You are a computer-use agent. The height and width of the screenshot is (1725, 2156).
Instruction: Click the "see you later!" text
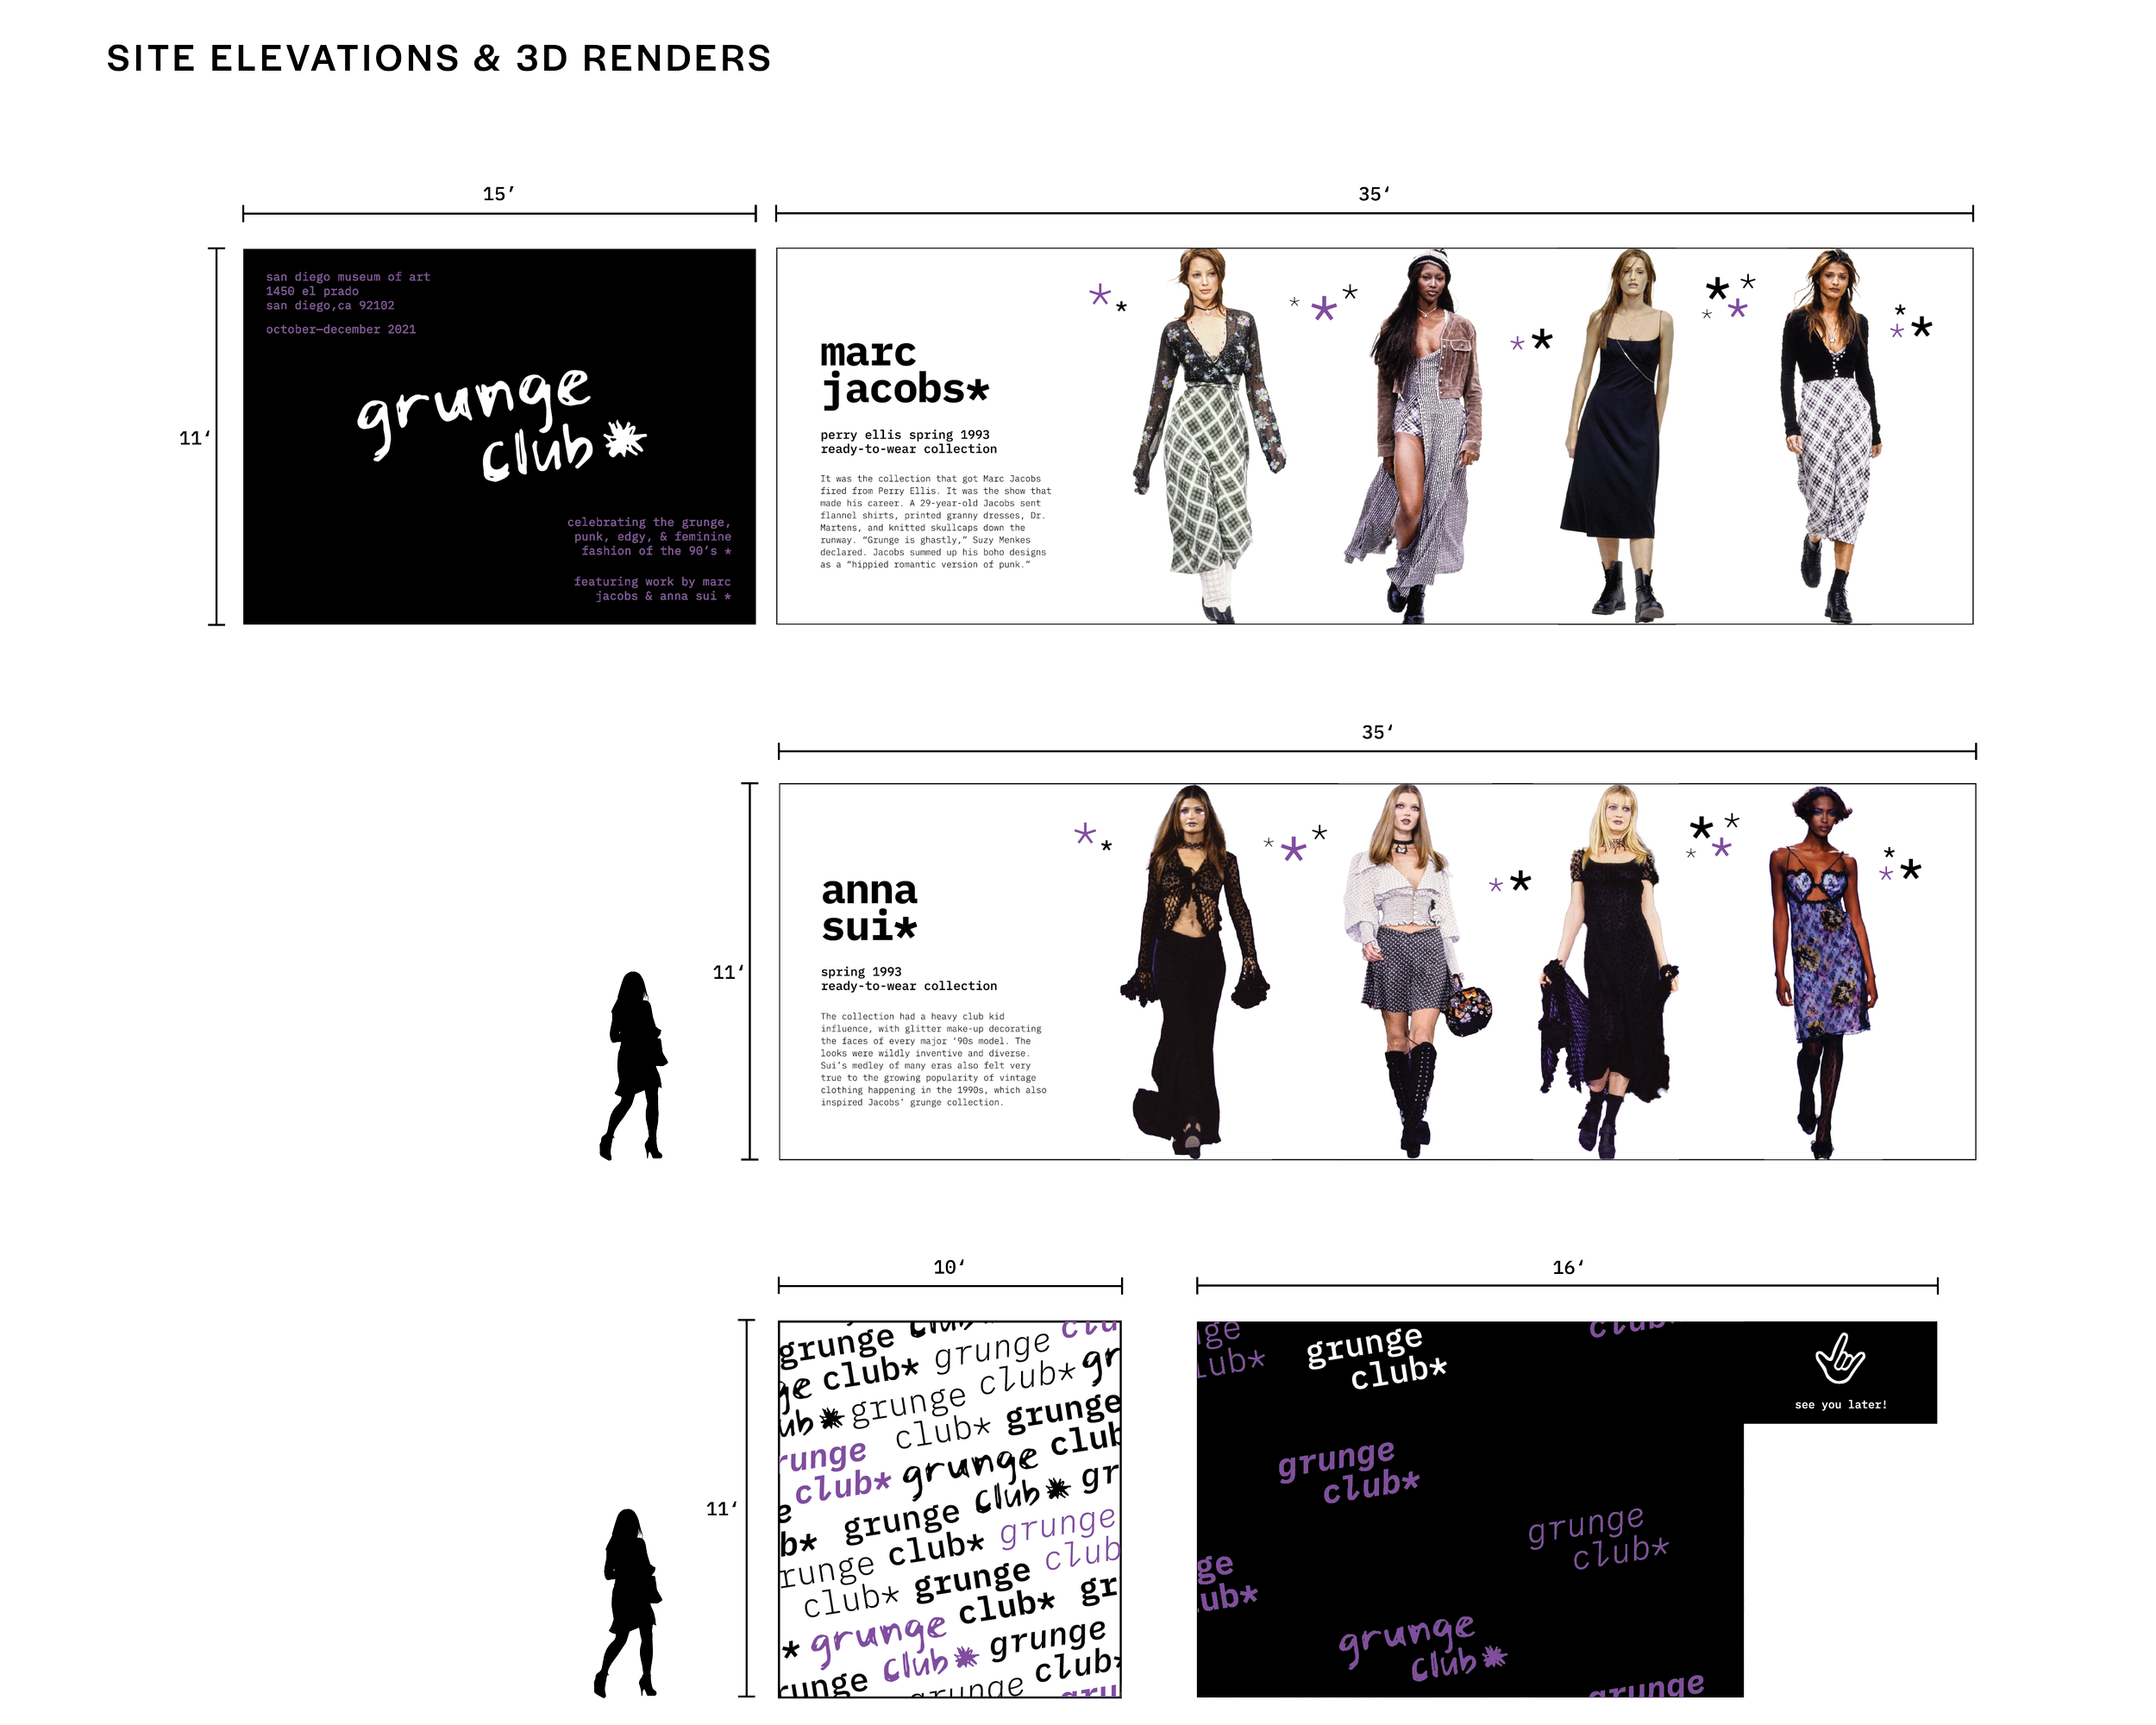[x=1840, y=1405]
